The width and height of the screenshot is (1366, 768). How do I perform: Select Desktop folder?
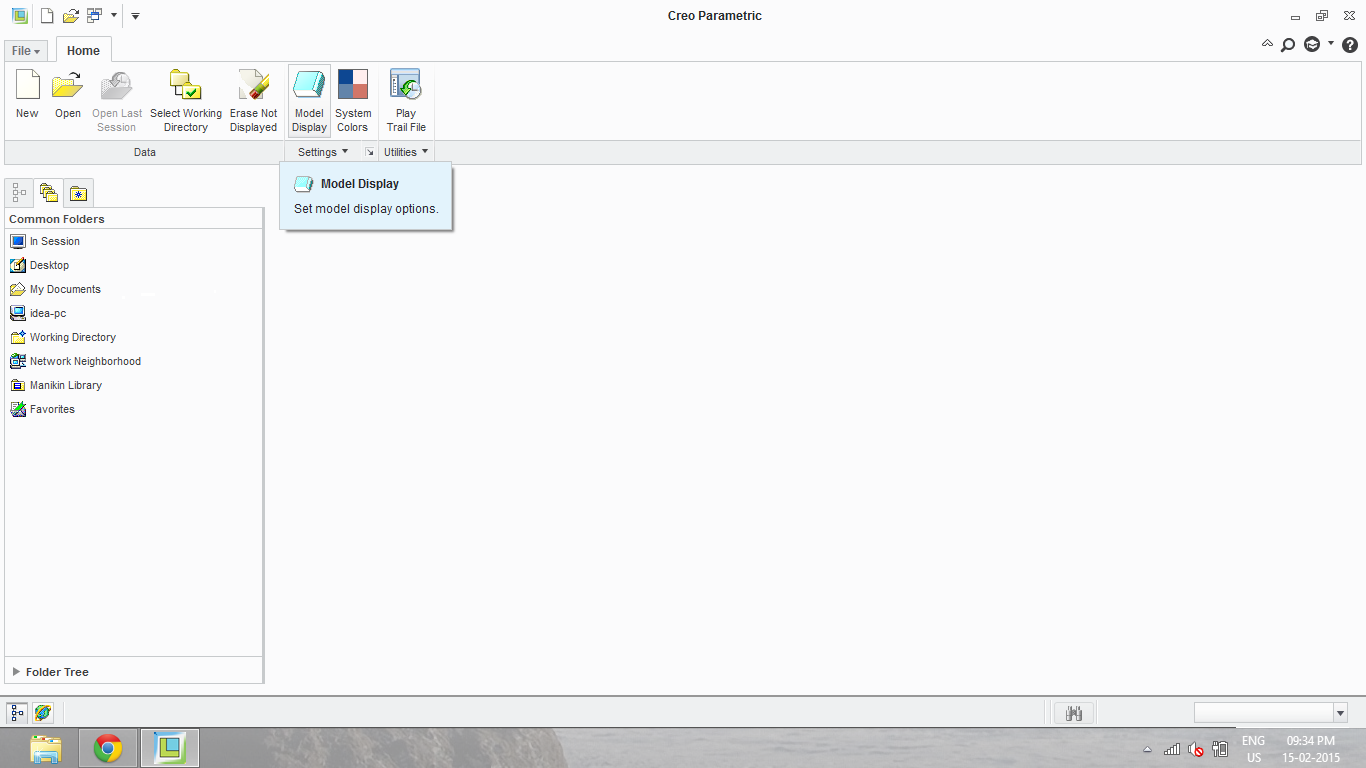[39, 265]
